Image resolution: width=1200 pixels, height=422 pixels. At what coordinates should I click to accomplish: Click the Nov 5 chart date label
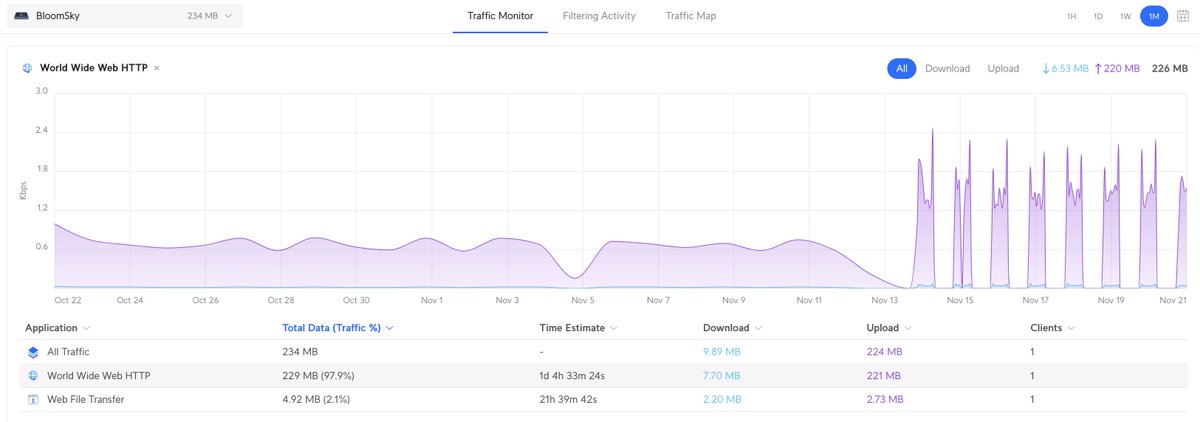tap(583, 300)
